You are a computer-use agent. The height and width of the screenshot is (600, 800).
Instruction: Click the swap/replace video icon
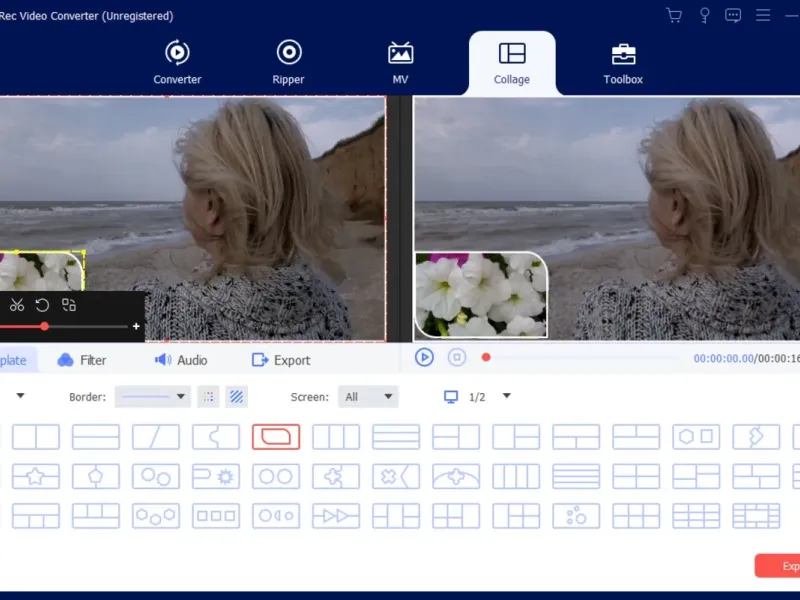[69, 305]
